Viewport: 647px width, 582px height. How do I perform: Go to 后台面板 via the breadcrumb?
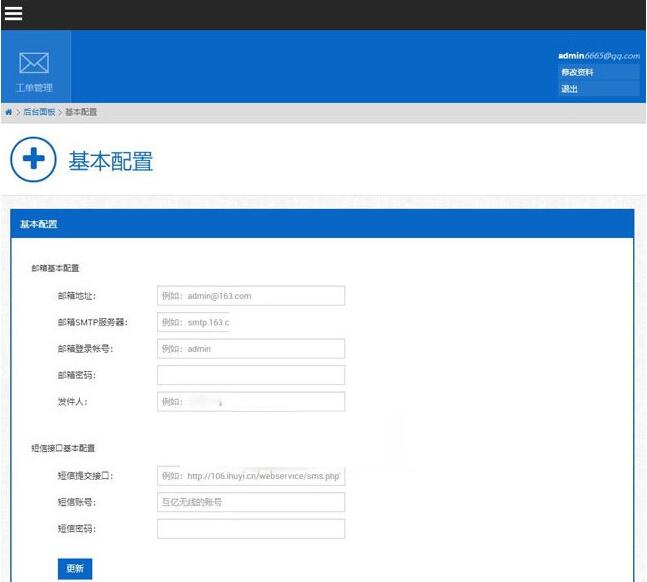click(x=38, y=113)
